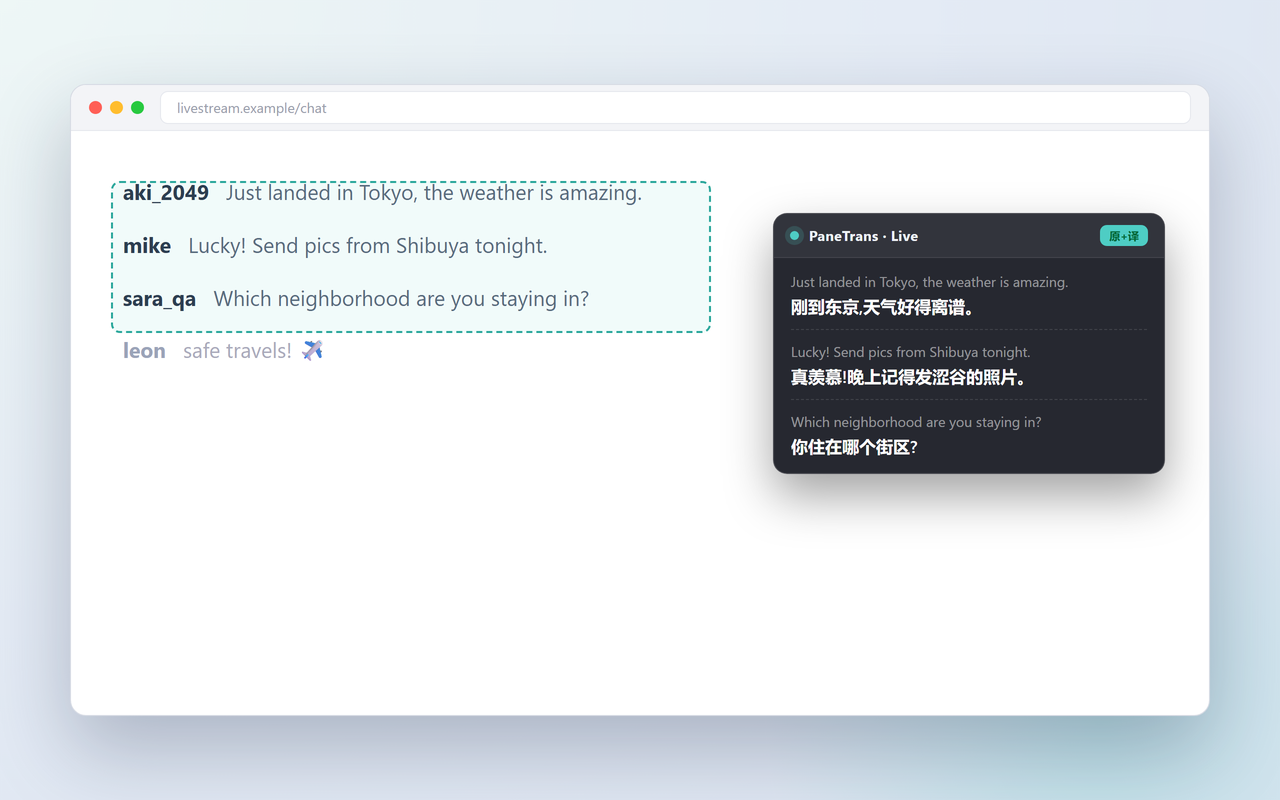Click the yellow minimize window button
Image resolution: width=1280 pixels, height=800 pixels.
117,108
